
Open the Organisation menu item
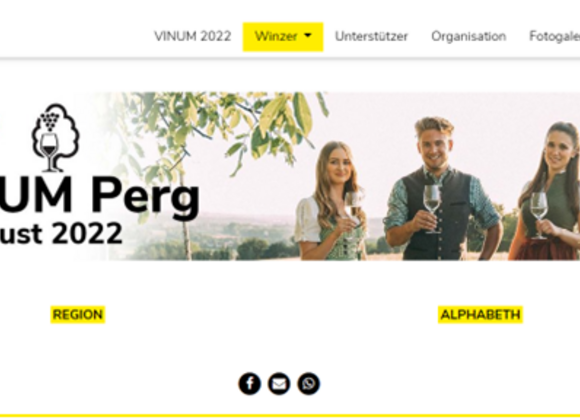469,36
